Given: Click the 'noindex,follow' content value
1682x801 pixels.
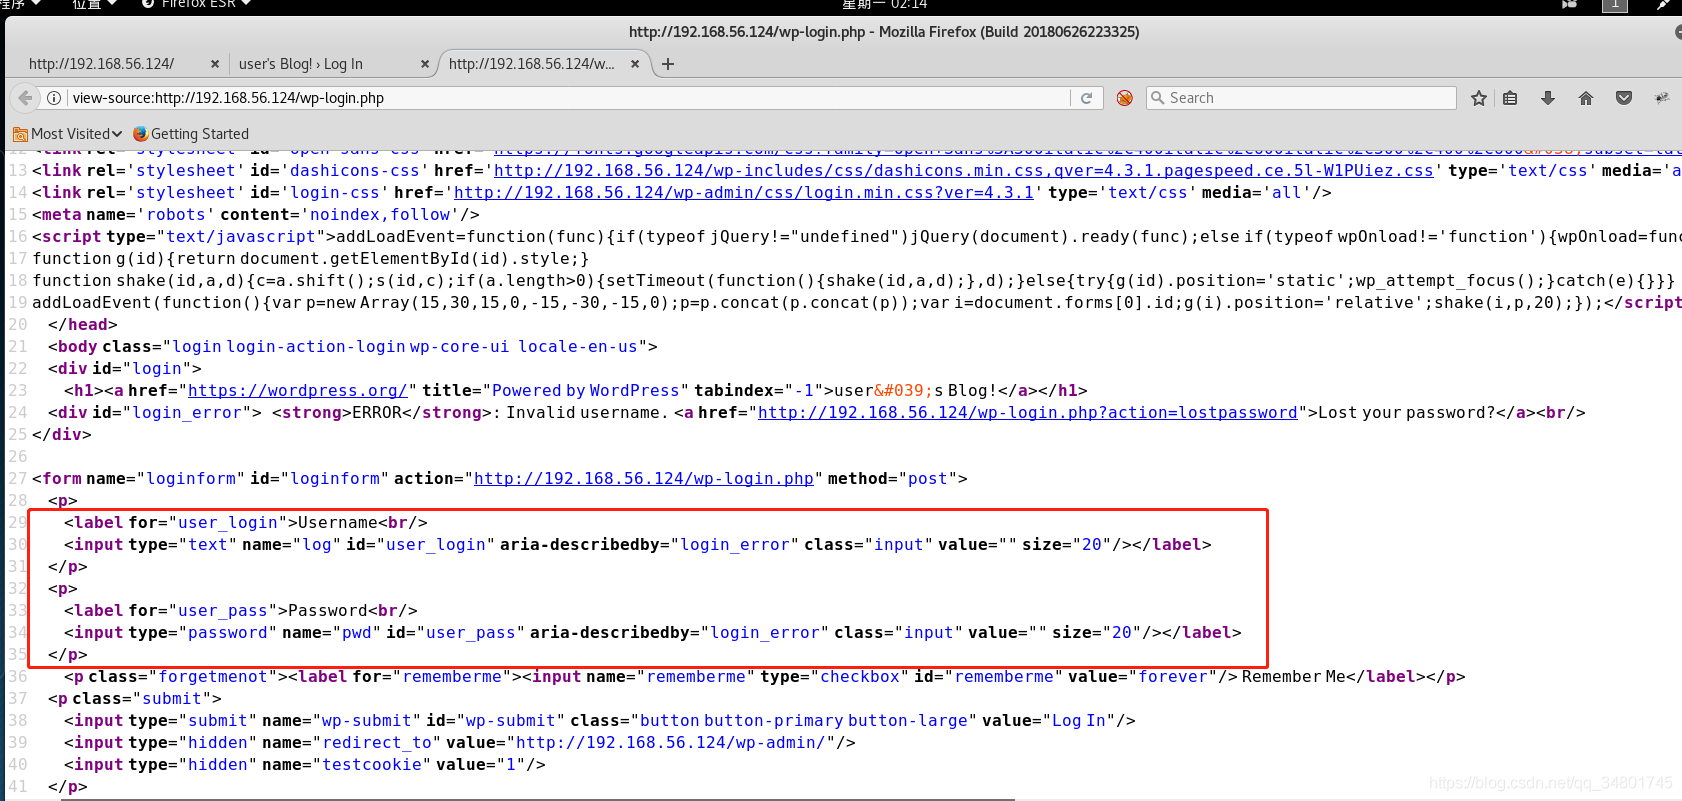Looking at the screenshot, I should point(380,215).
